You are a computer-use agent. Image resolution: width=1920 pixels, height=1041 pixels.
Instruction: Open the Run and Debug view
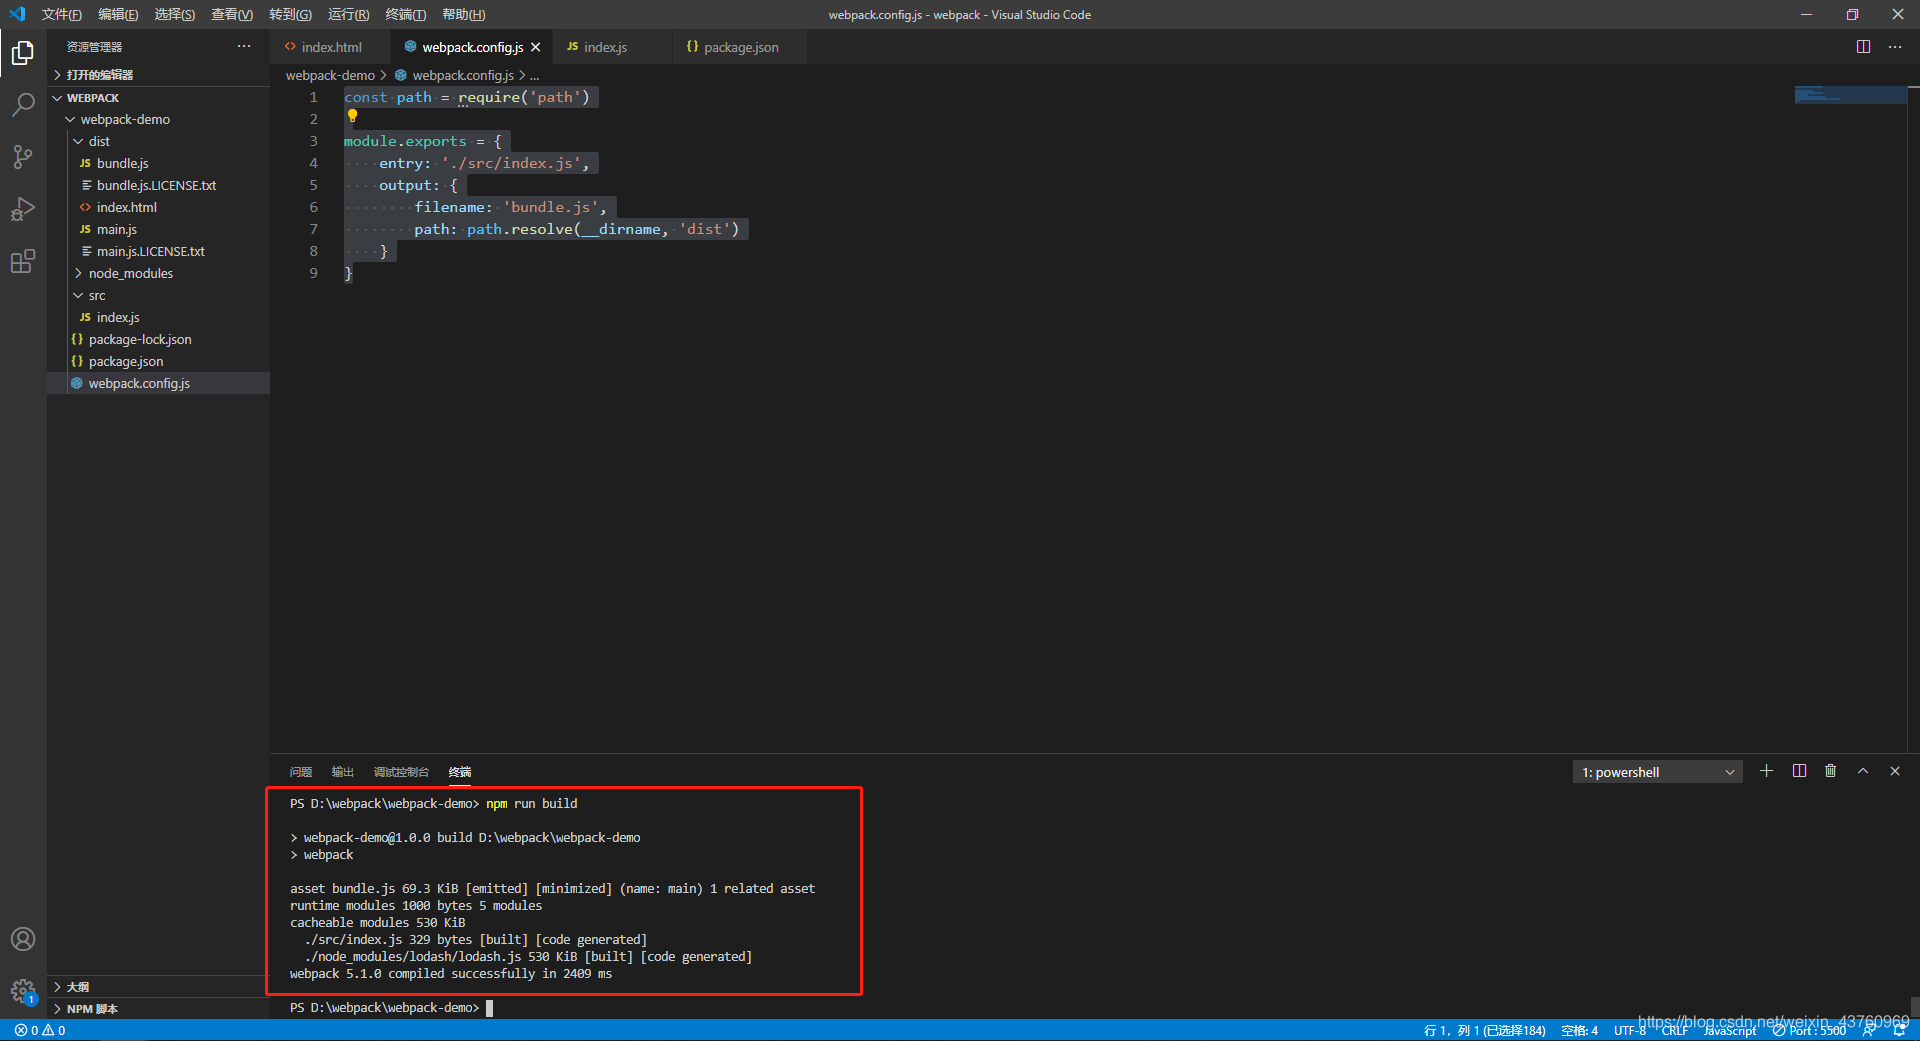pyautogui.click(x=23, y=209)
